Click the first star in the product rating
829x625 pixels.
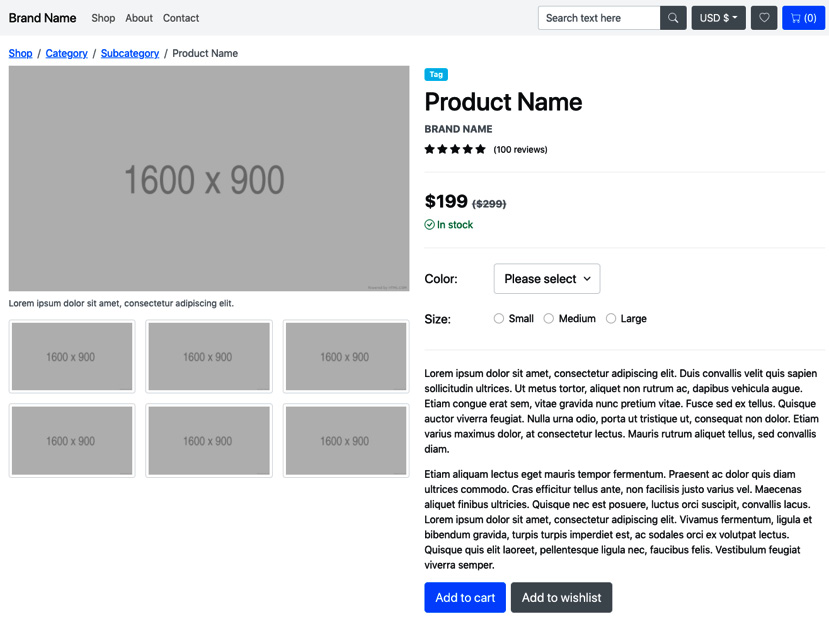429,149
